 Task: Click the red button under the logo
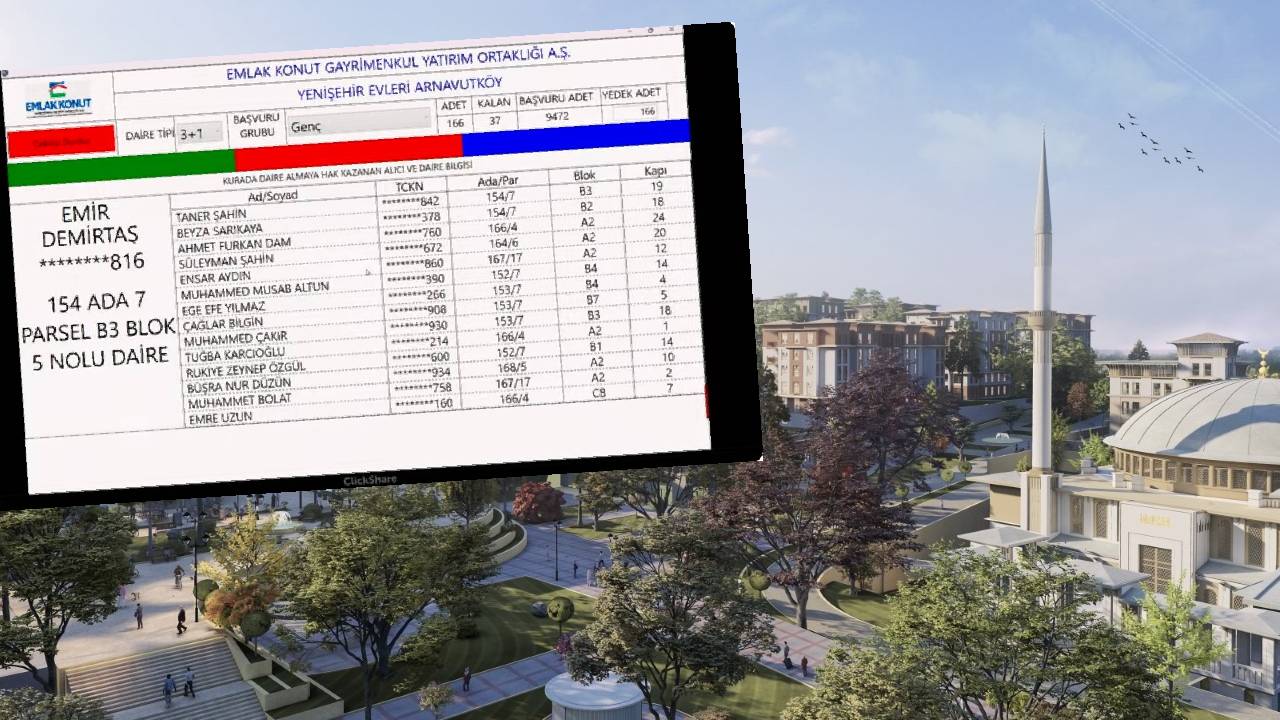[62, 142]
